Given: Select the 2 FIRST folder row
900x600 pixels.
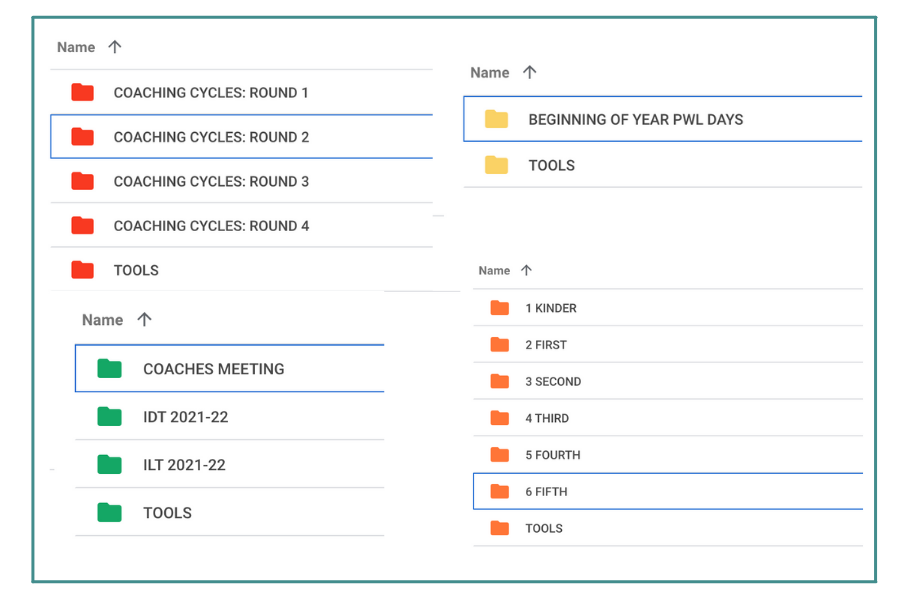Looking at the screenshot, I should (546, 345).
